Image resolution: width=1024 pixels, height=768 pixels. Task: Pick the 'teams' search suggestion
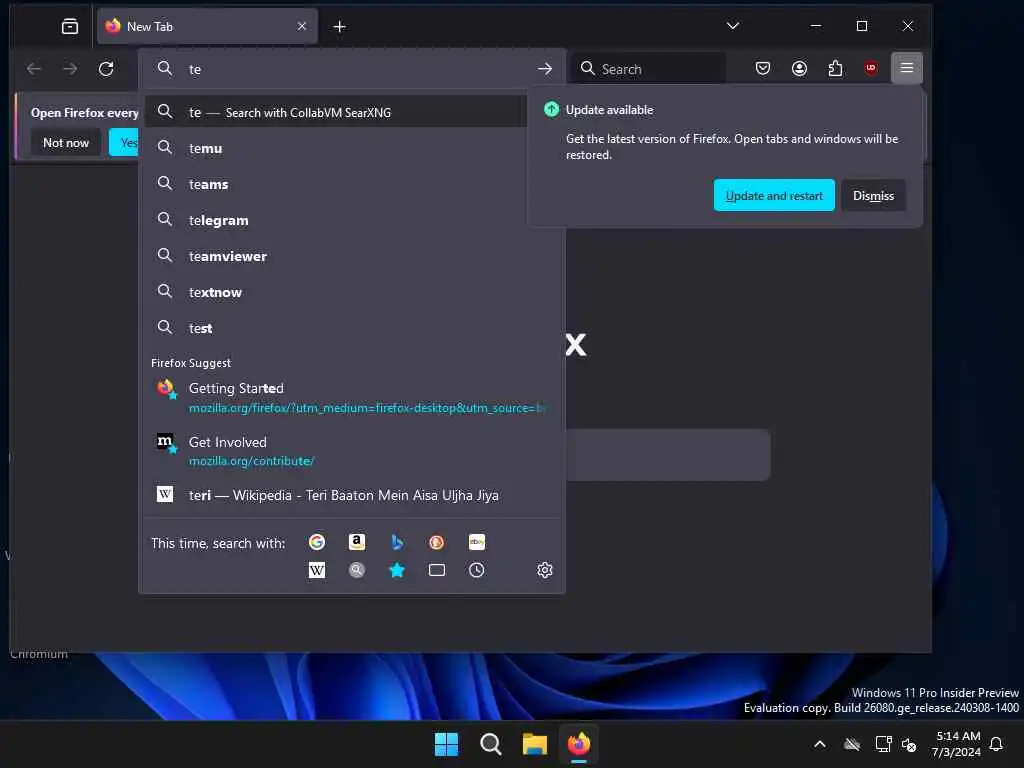[353, 184]
